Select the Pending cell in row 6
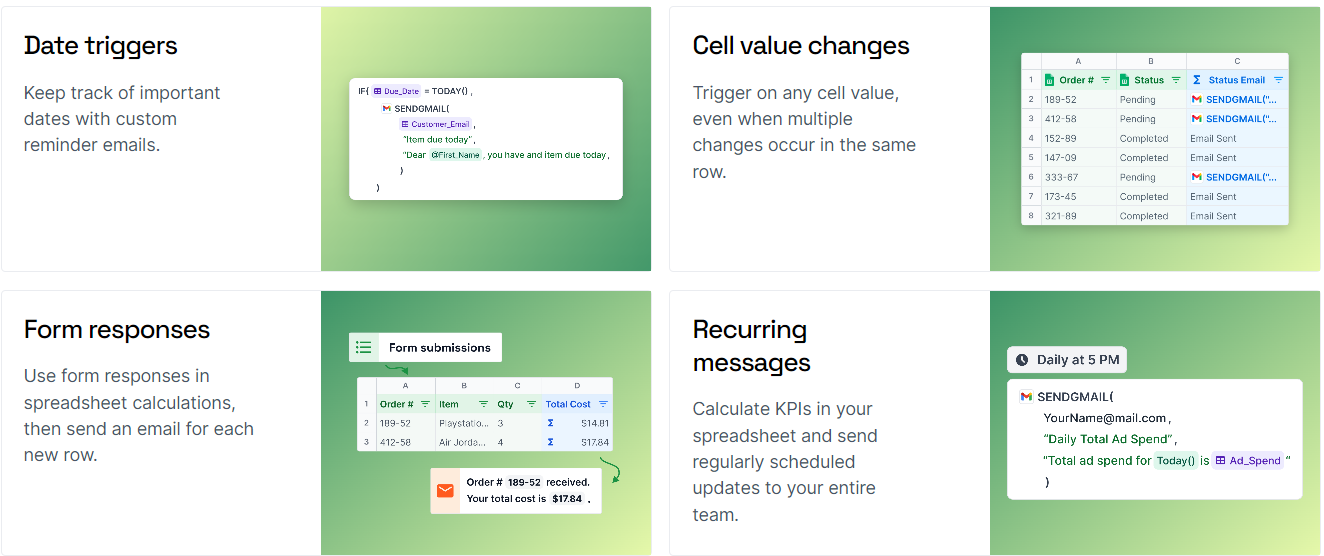The width and height of the screenshot is (1324, 556). (x=1137, y=177)
